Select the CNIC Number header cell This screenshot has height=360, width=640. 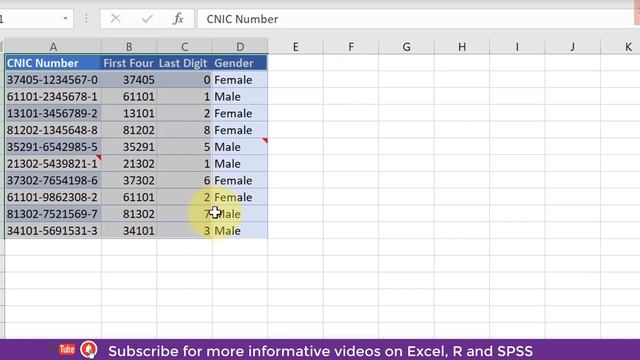[x=53, y=63]
